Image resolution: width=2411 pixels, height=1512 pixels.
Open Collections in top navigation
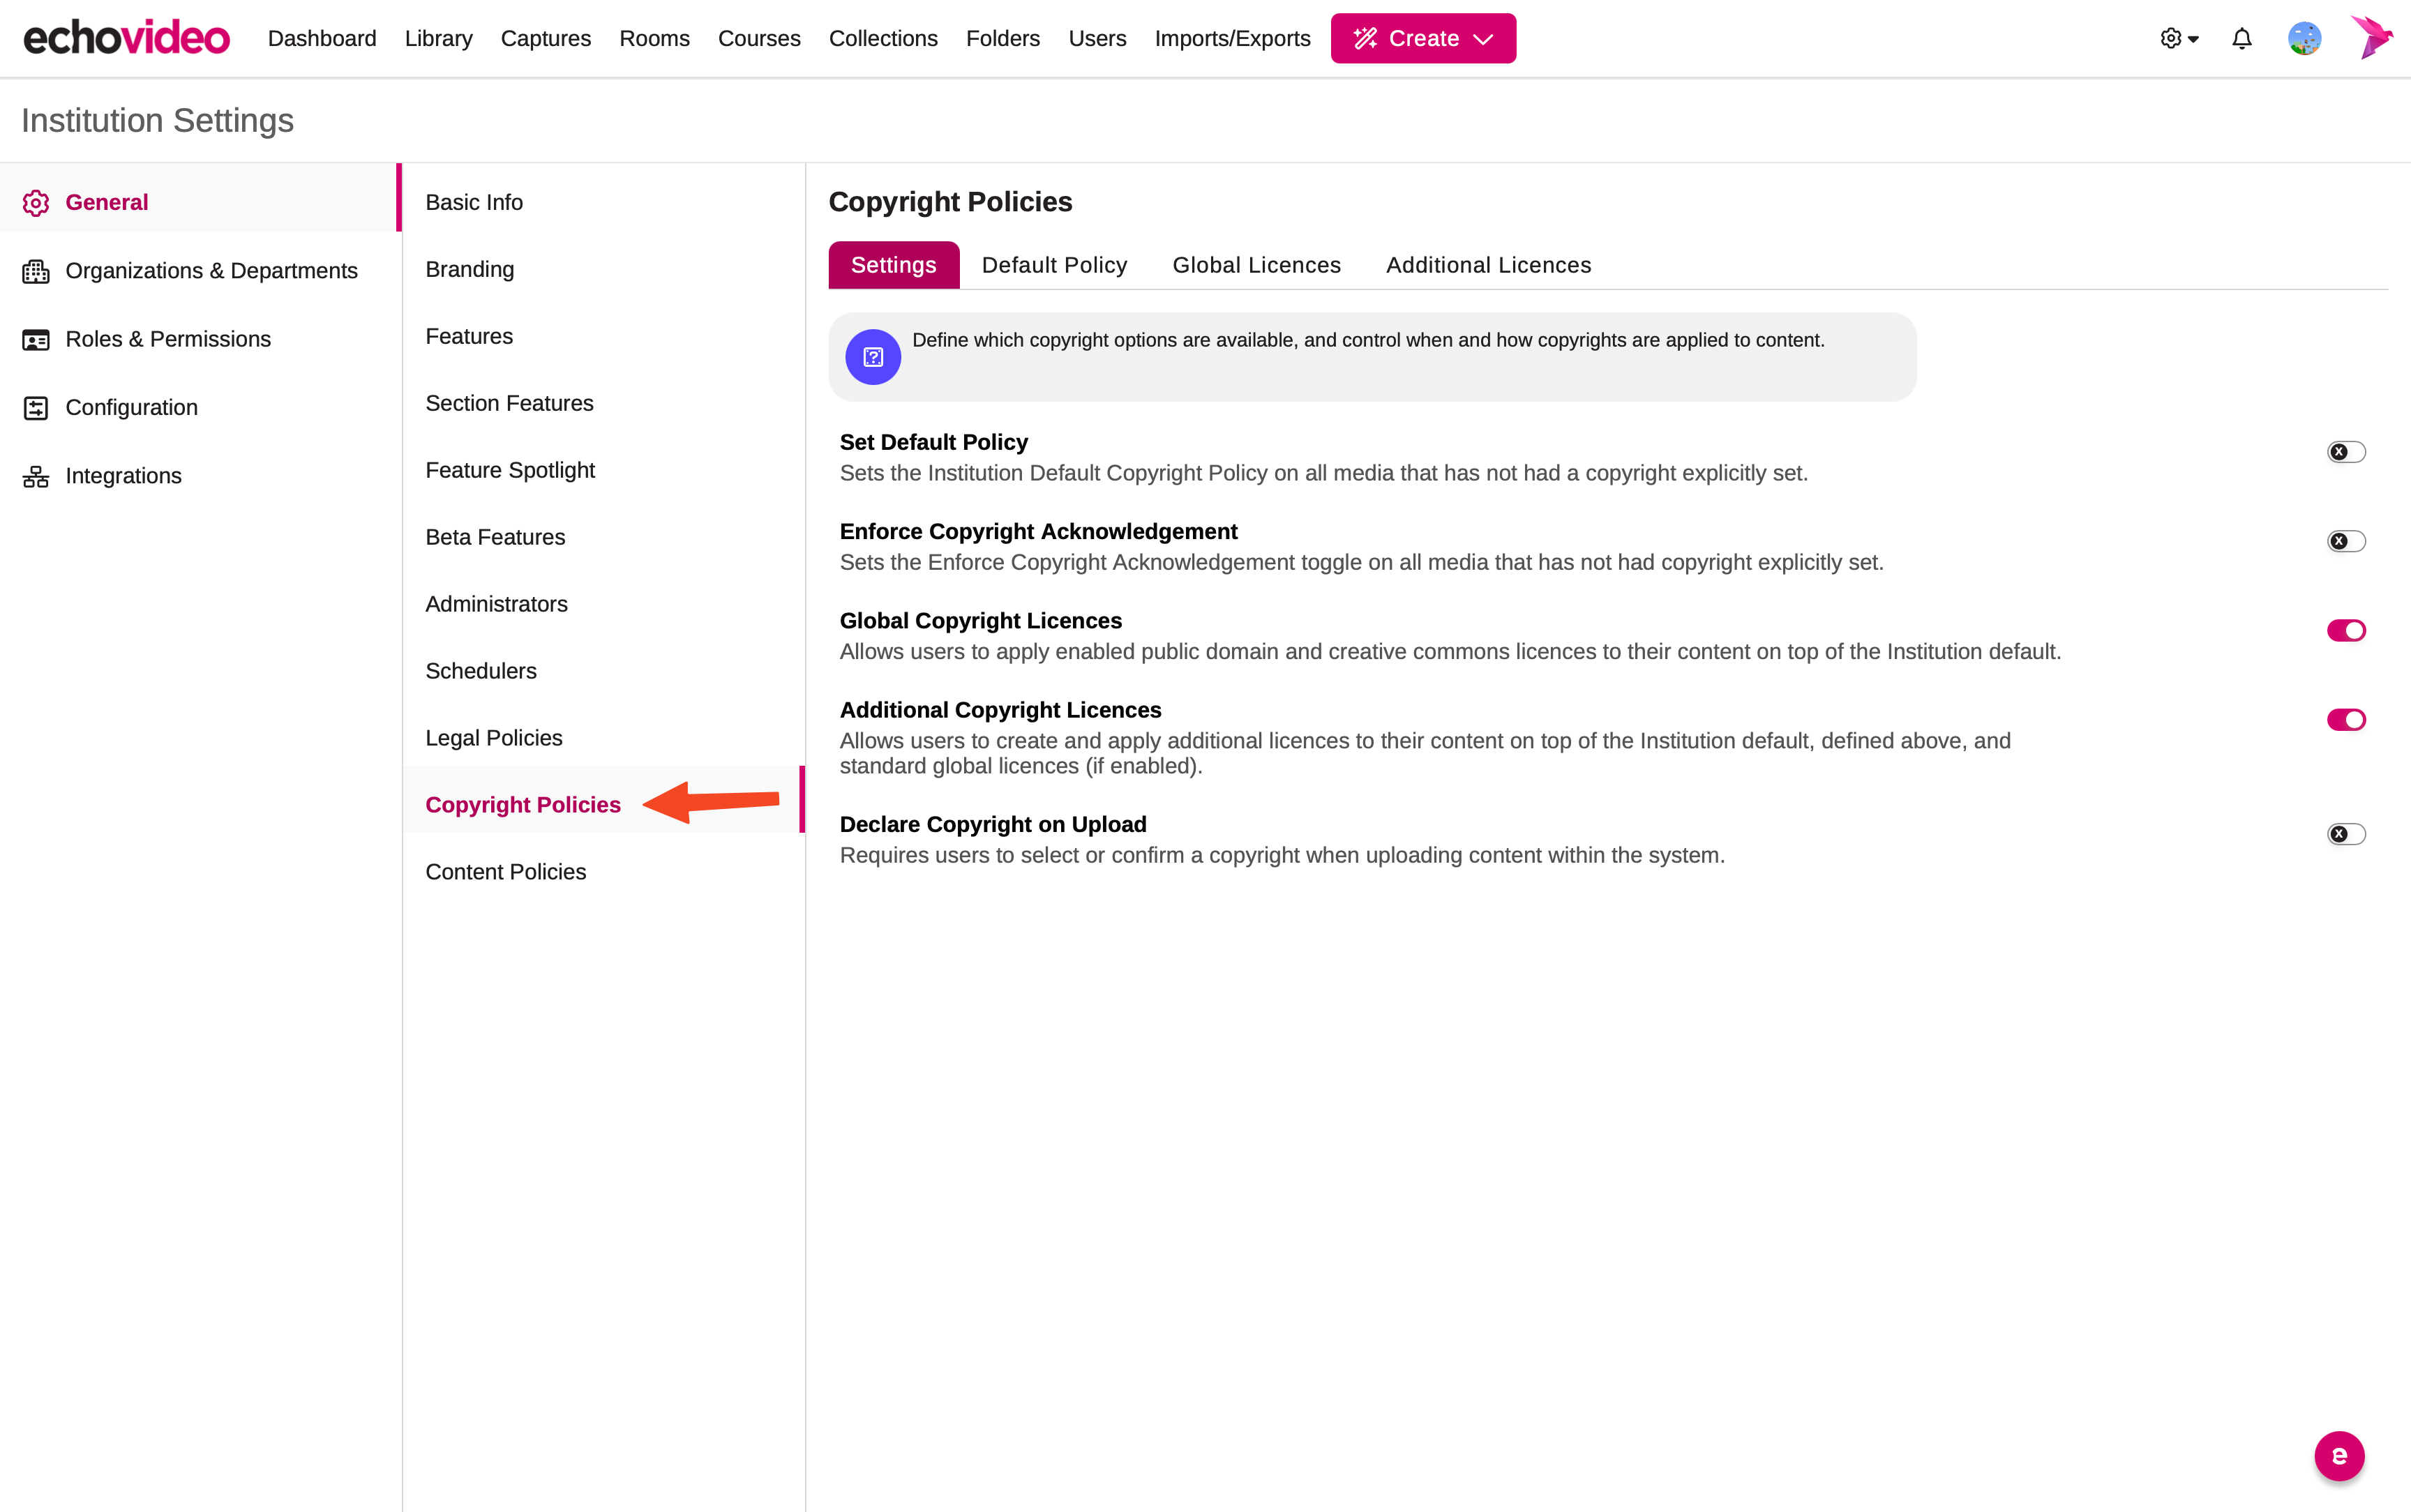click(883, 38)
